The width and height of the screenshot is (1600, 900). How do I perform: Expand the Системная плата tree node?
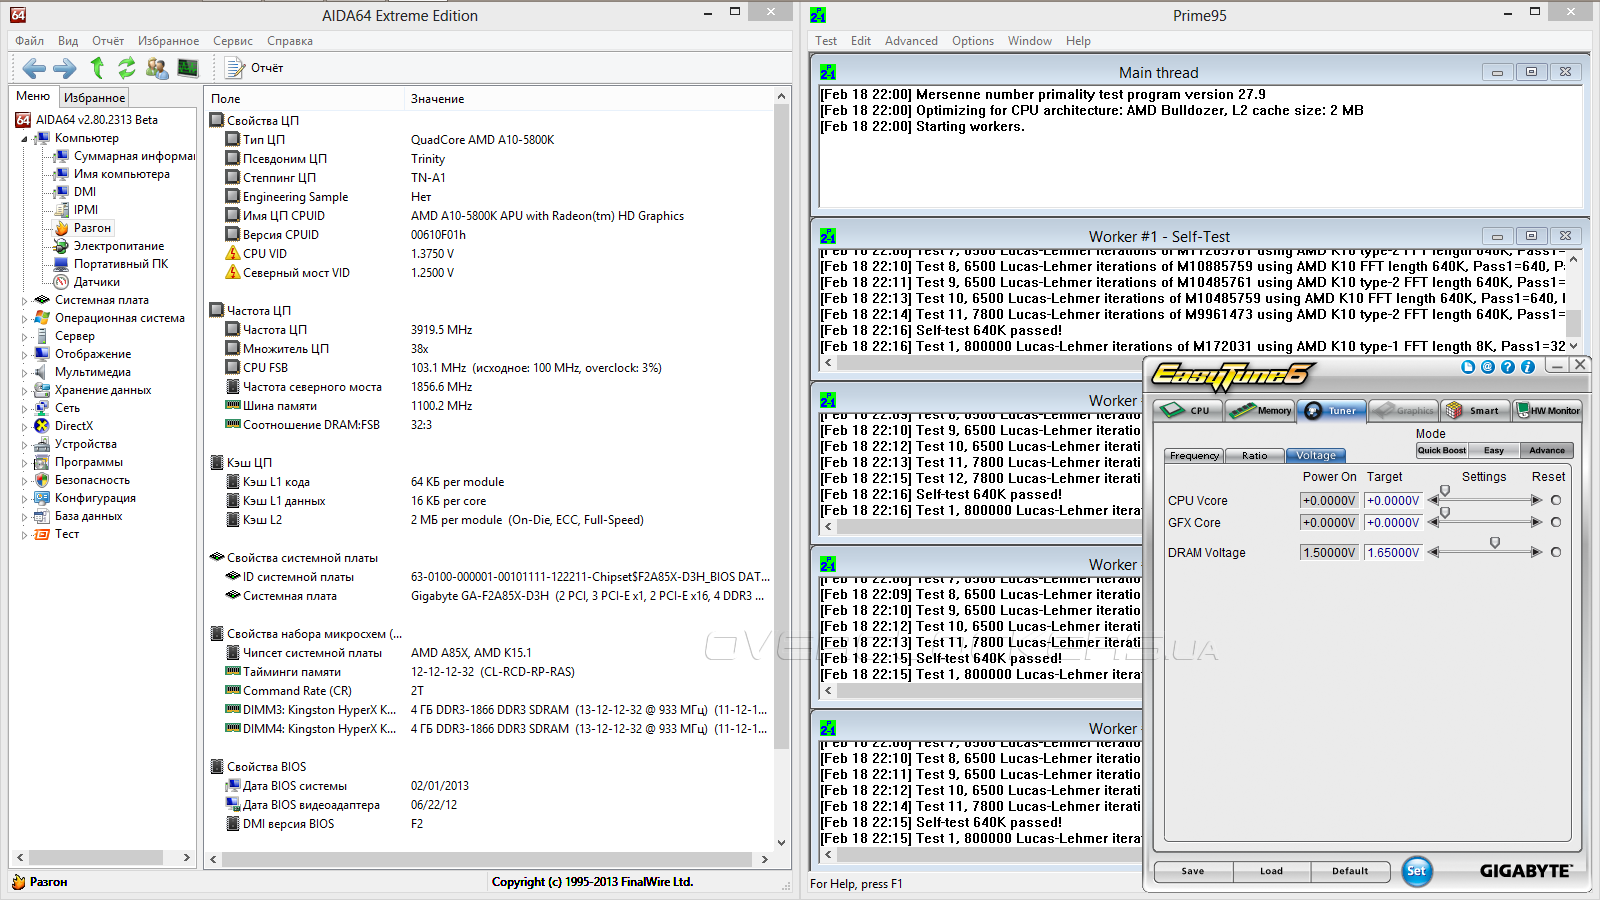(x=25, y=300)
